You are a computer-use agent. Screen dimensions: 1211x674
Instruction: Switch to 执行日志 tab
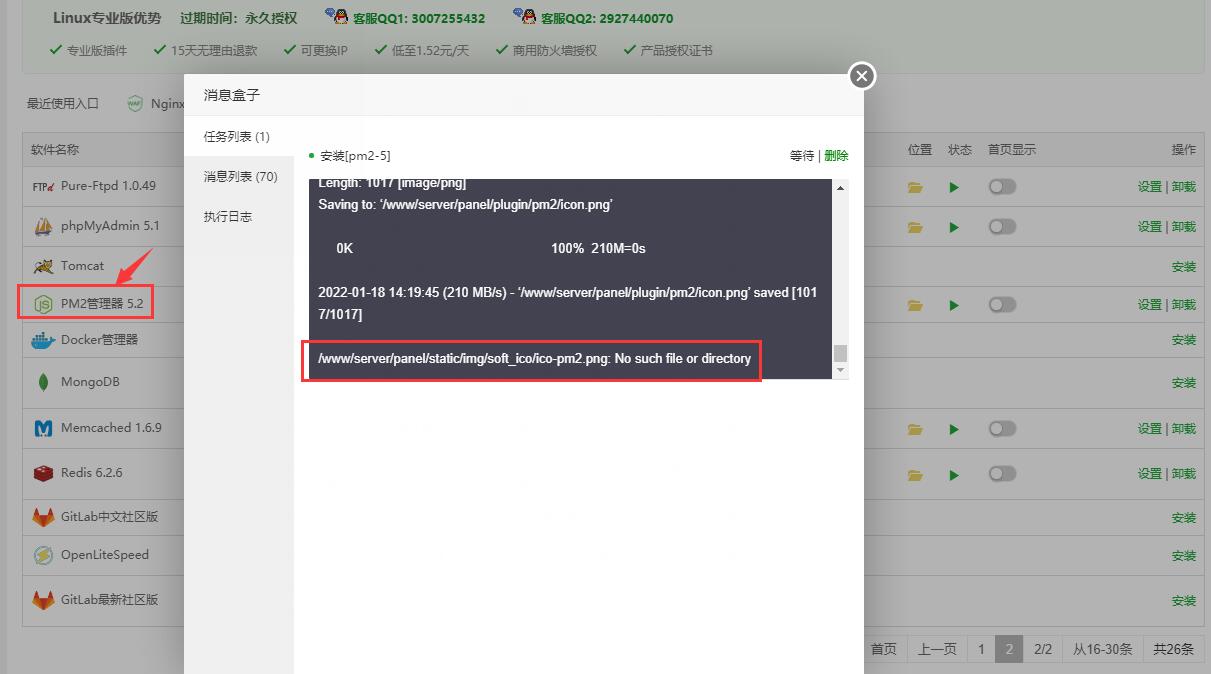238,217
